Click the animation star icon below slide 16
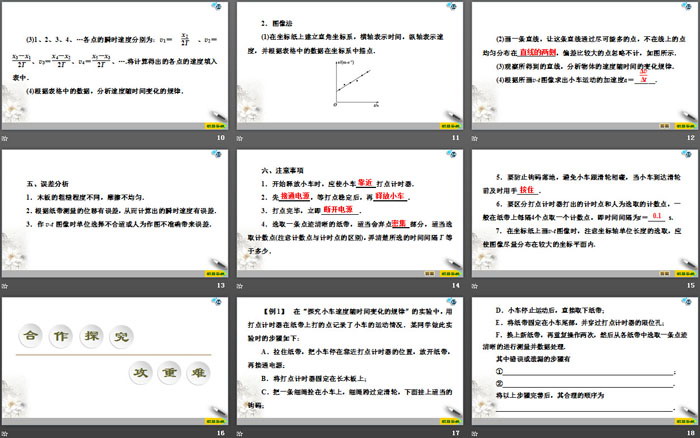 point(4,434)
